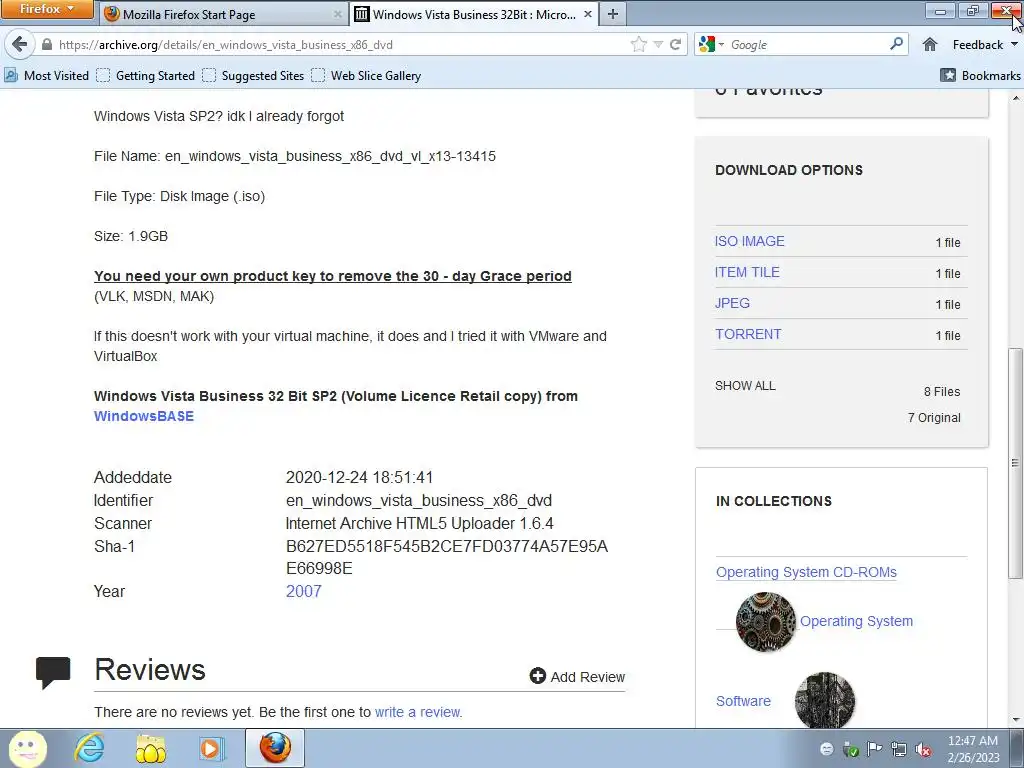1024x768 pixels.
Task: Close the Mozilla Firefox Start Page tab
Action: pos(338,14)
